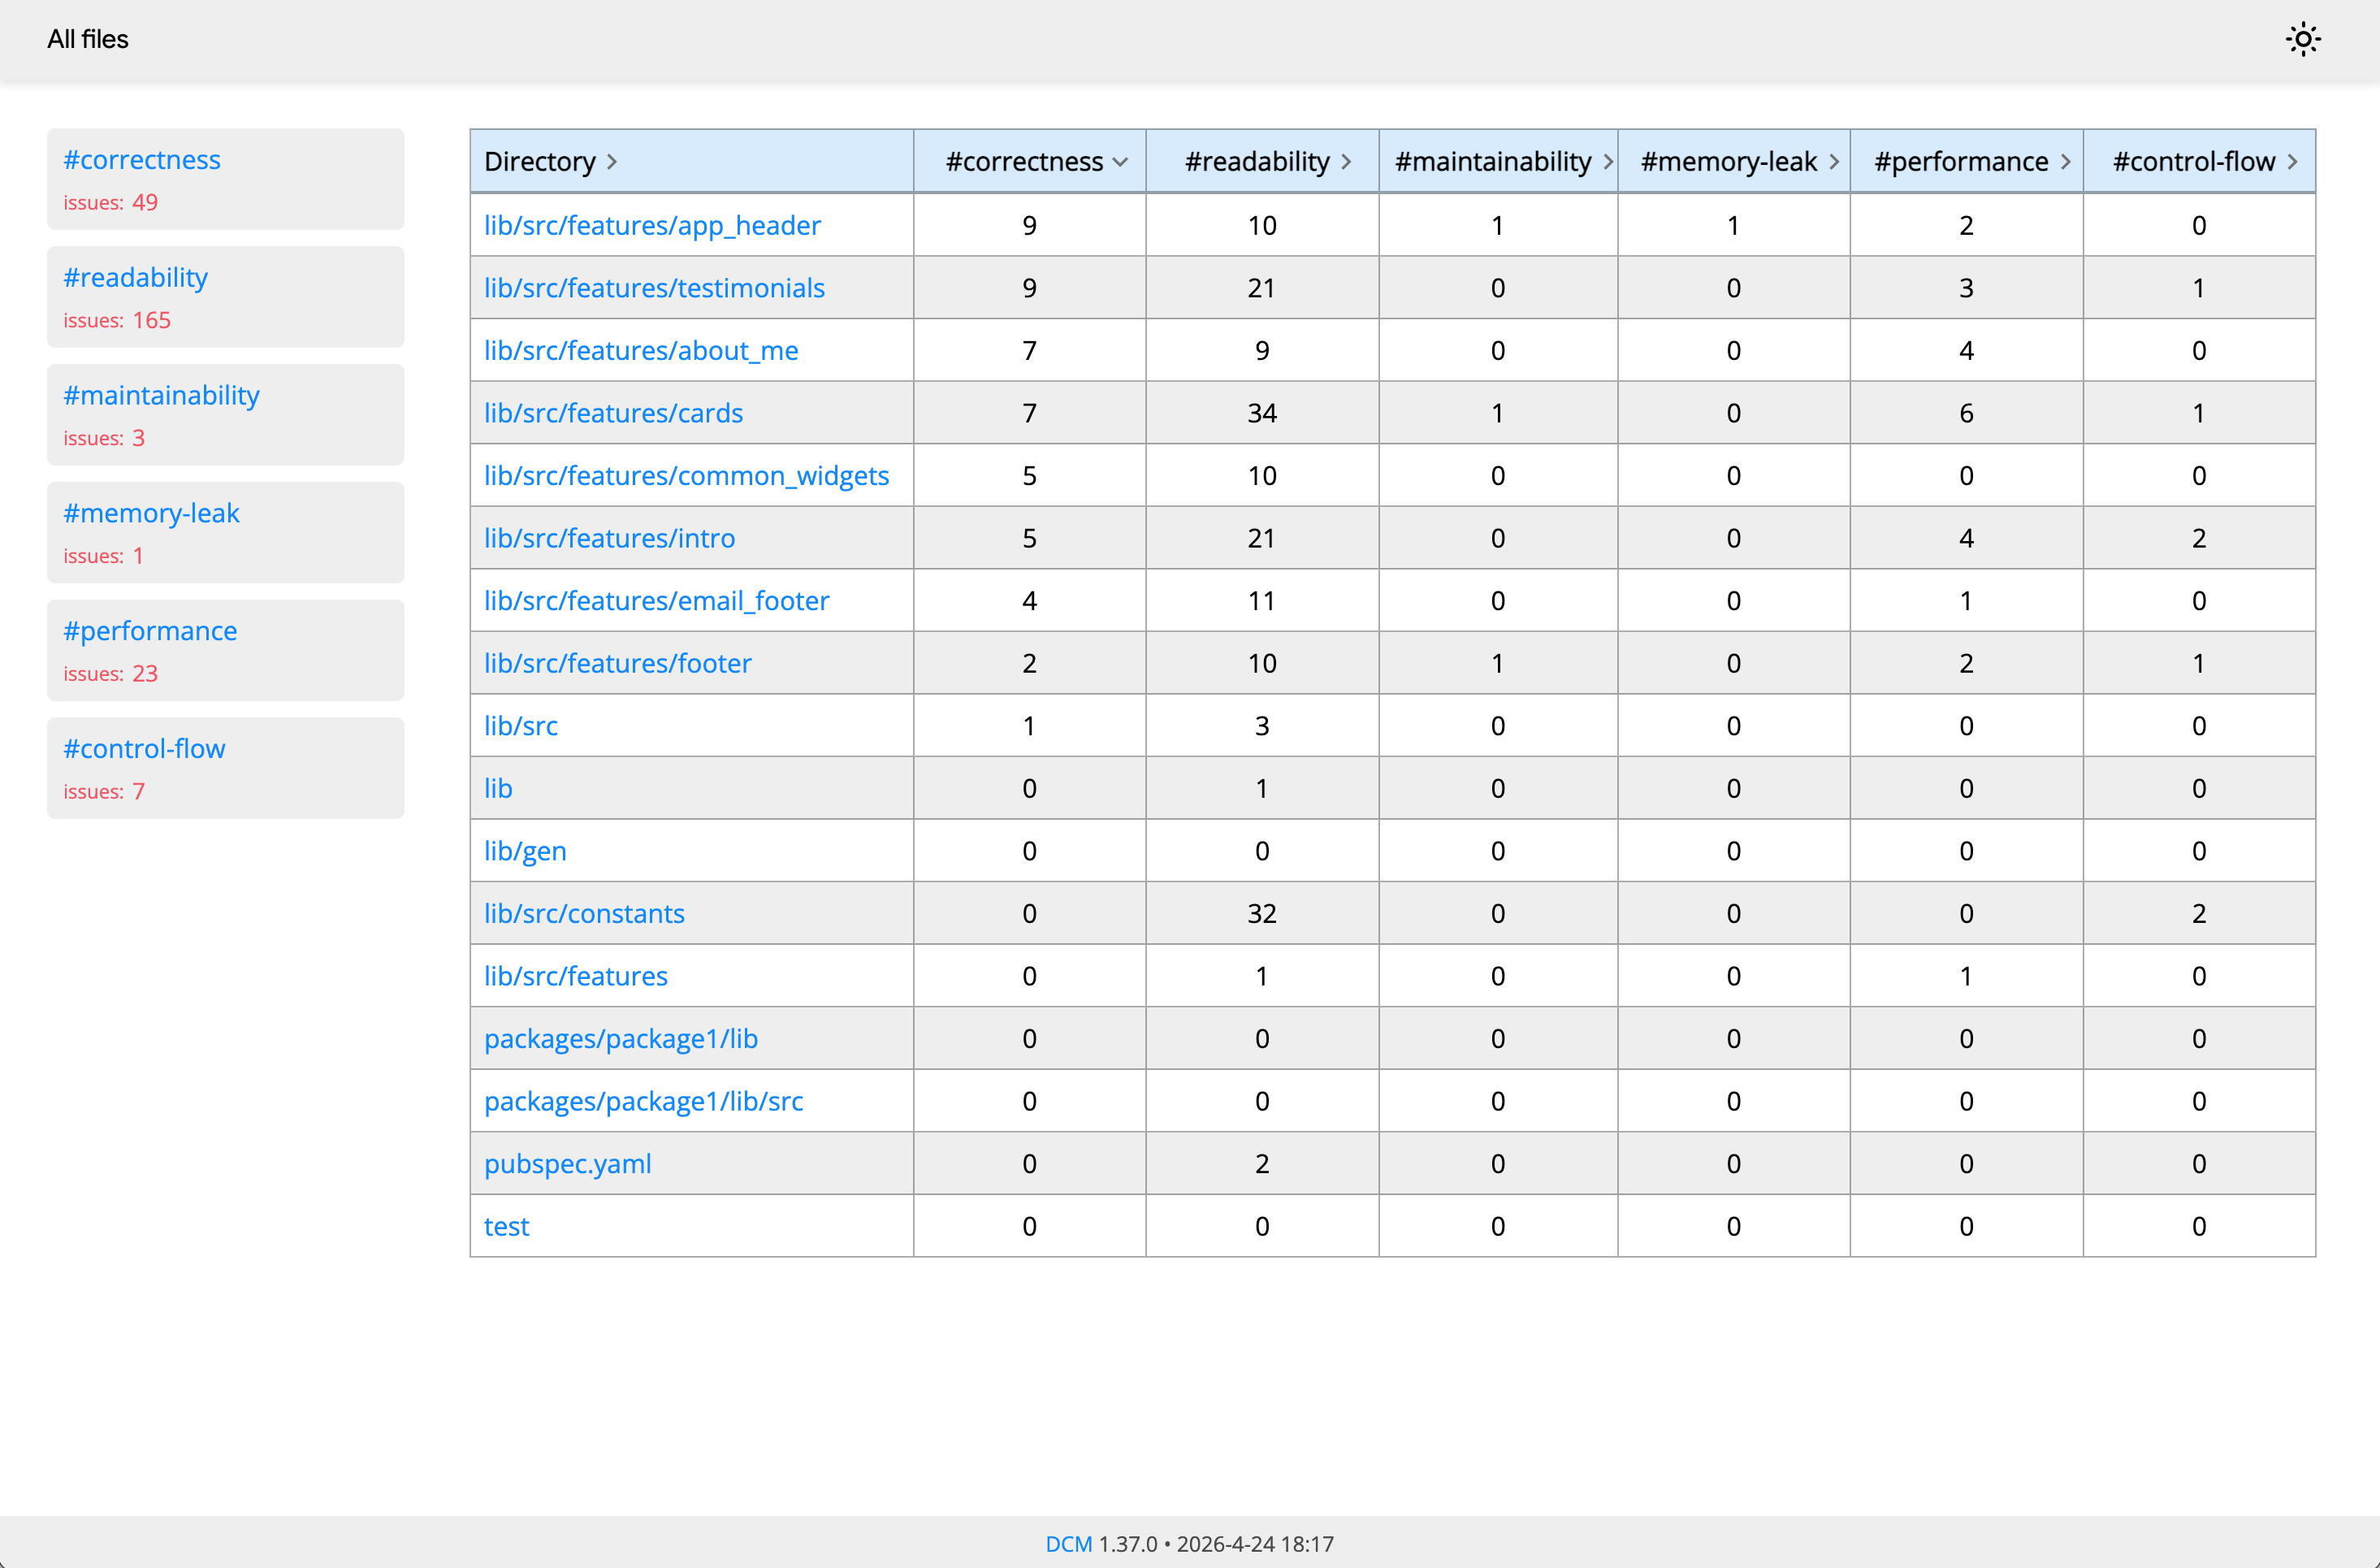Click the DCM link in footer

pos(1068,1544)
